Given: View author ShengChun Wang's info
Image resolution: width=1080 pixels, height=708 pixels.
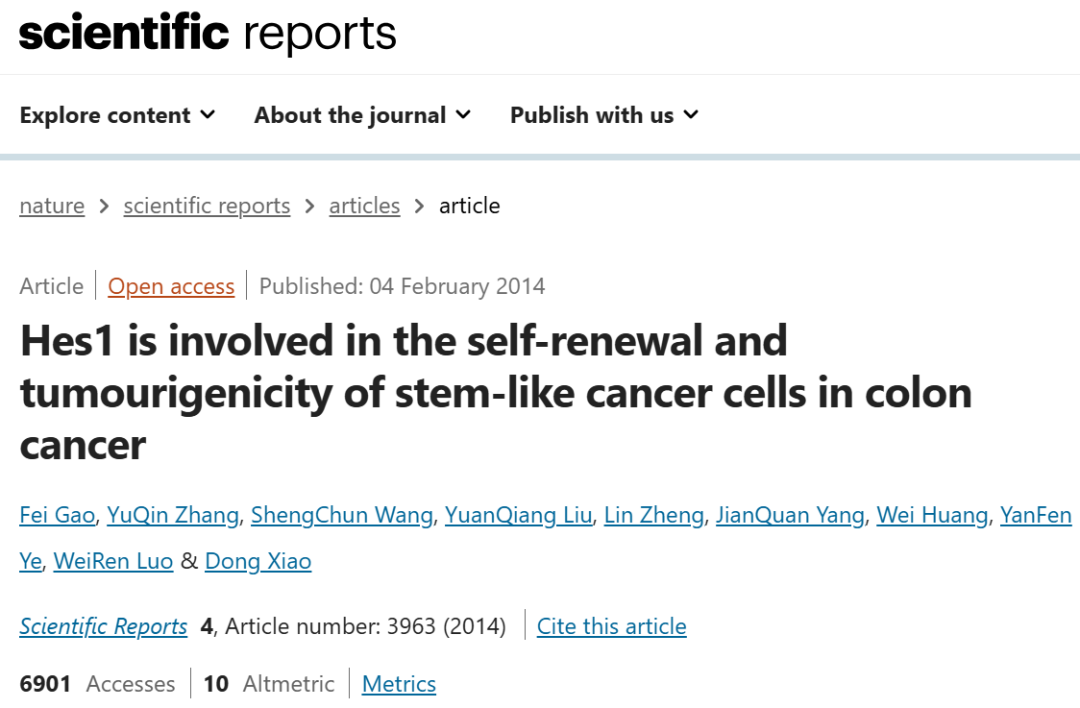Looking at the screenshot, I should (342, 515).
